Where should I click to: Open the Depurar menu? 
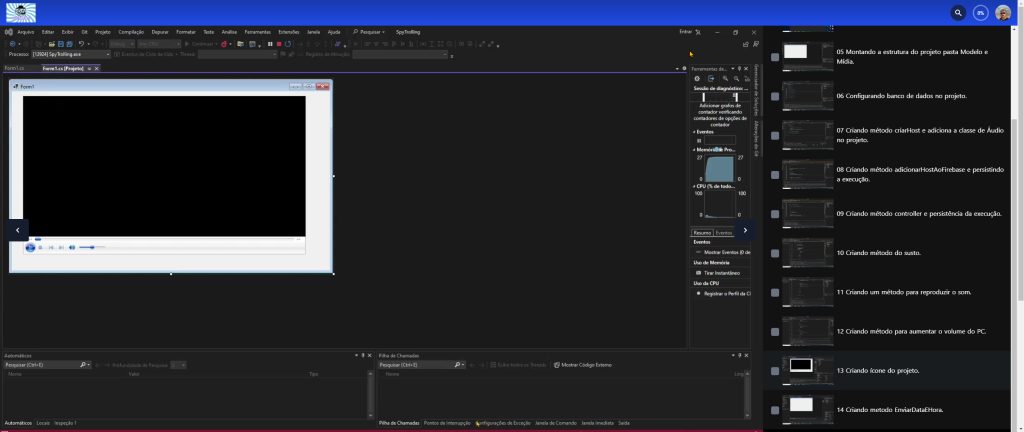tap(159, 32)
